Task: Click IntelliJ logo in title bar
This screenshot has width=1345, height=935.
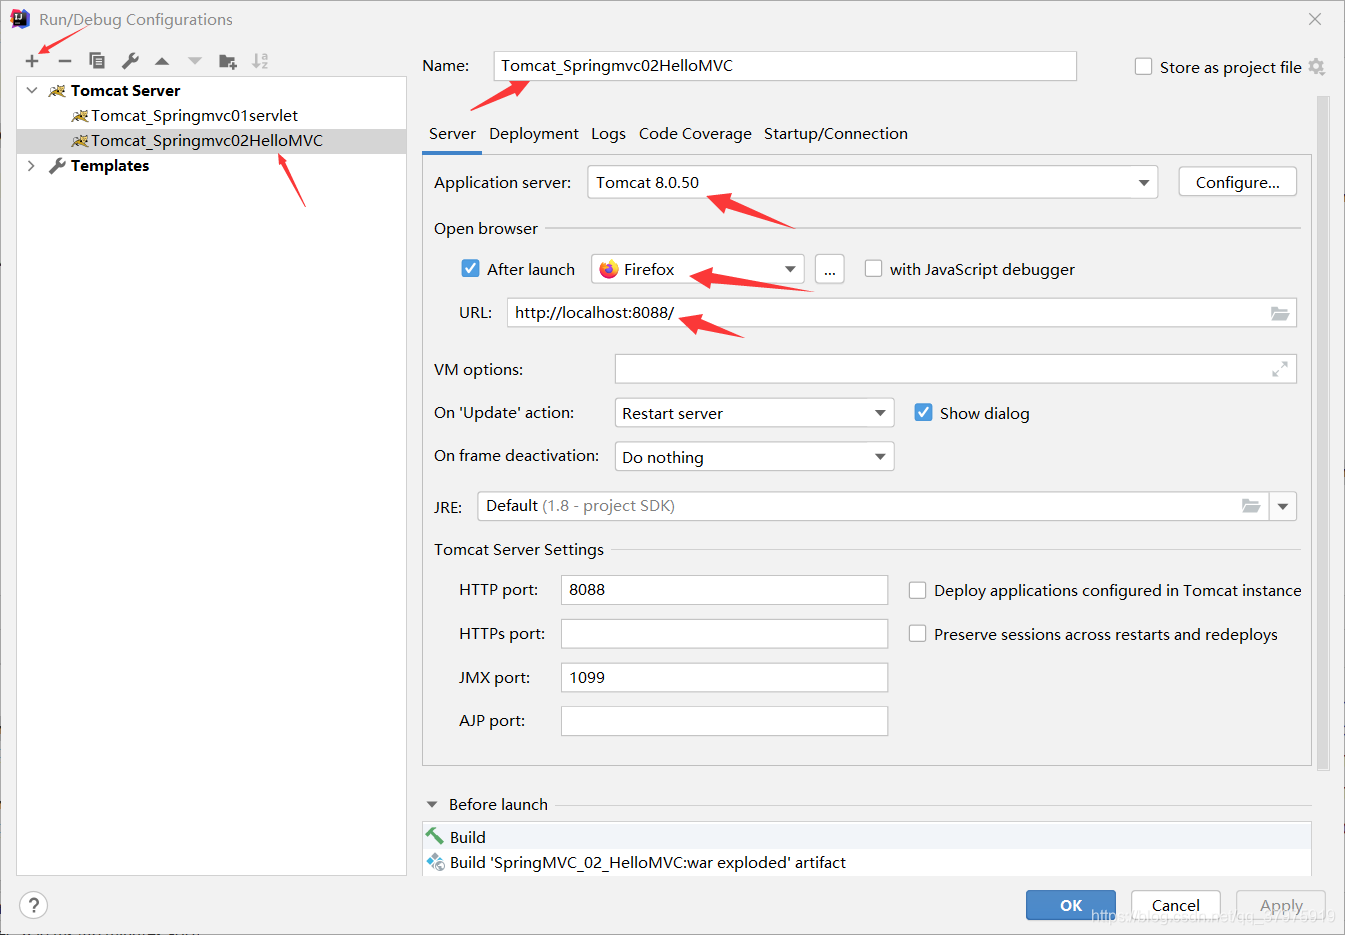Action: (x=19, y=19)
